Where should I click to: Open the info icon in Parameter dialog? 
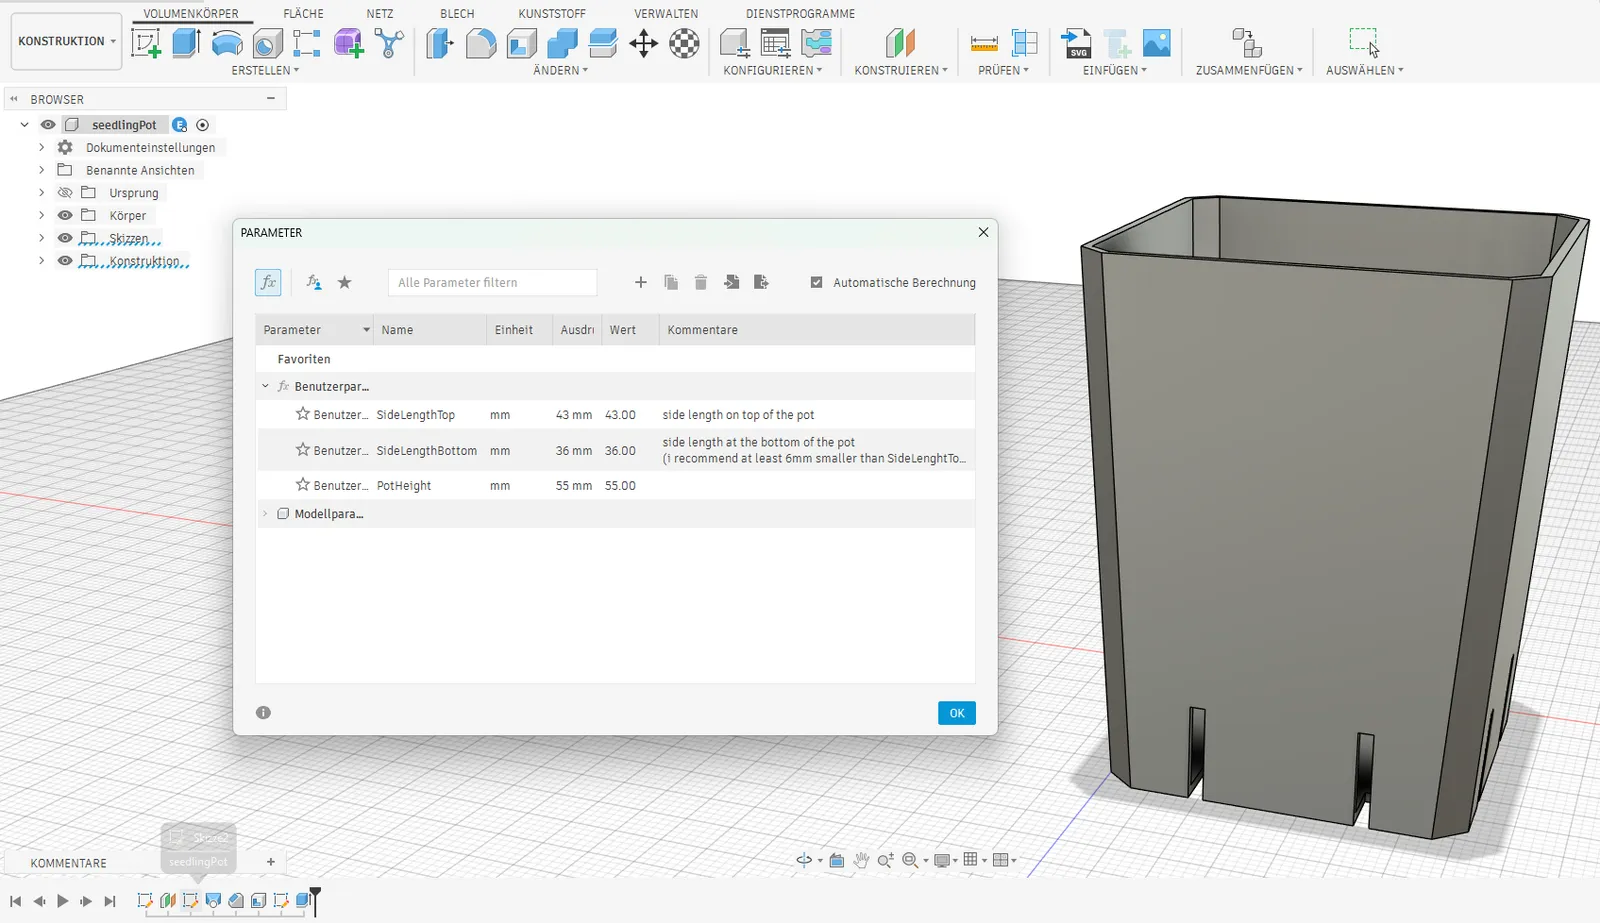pyautogui.click(x=263, y=713)
